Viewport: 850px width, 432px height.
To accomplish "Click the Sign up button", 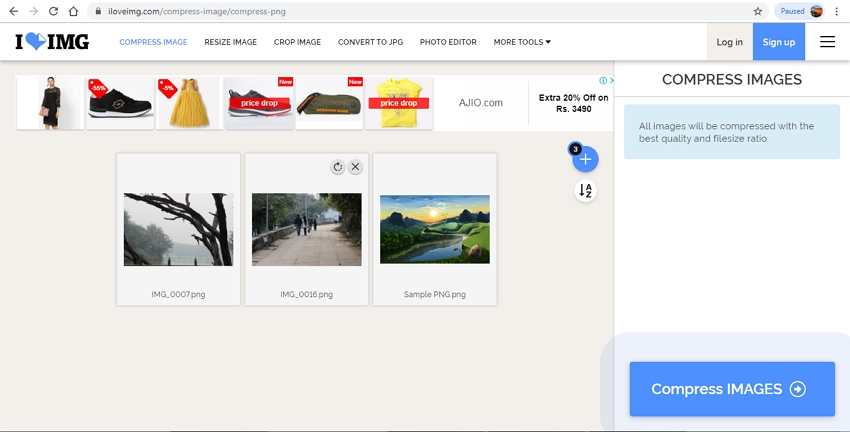I will tap(778, 42).
